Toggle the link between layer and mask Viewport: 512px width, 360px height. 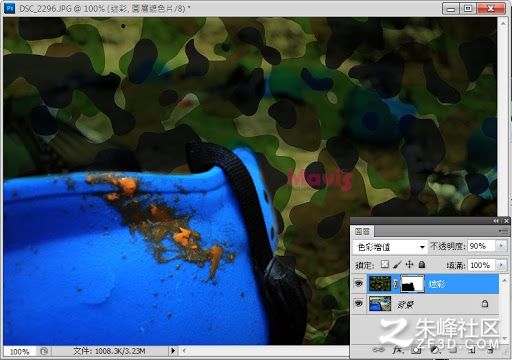(396, 284)
